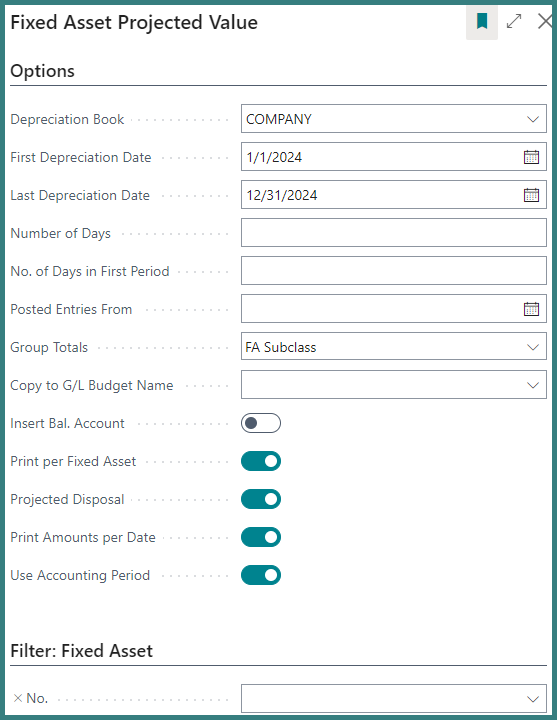This screenshot has height=721, width=557.
Task: Enable the Insert Bal. Account toggle
Action: (261, 423)
